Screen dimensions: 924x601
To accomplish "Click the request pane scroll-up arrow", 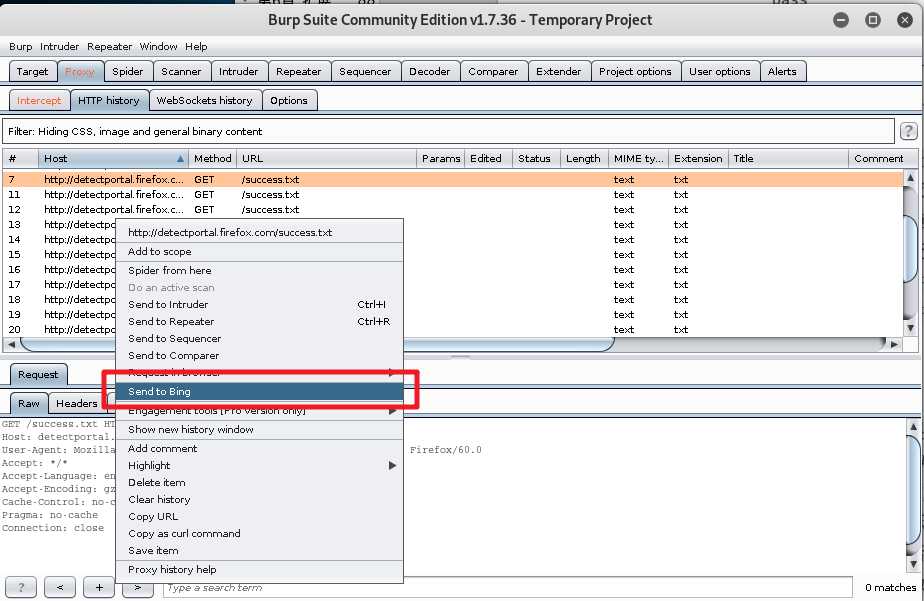I will point(913,426).
